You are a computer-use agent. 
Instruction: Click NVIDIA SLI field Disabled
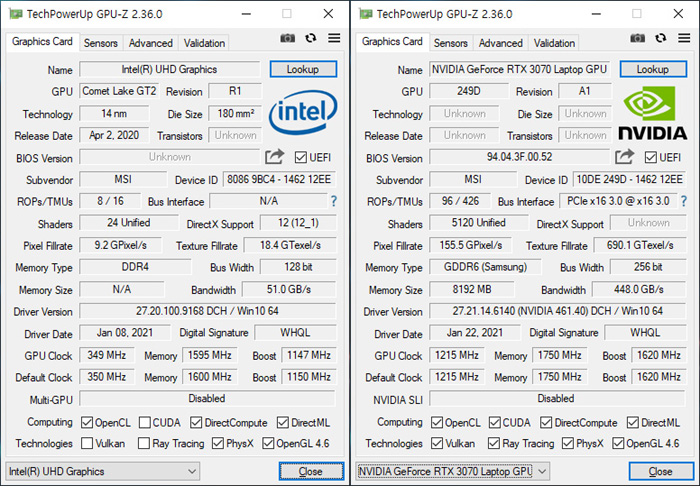(x=556, y=398)
